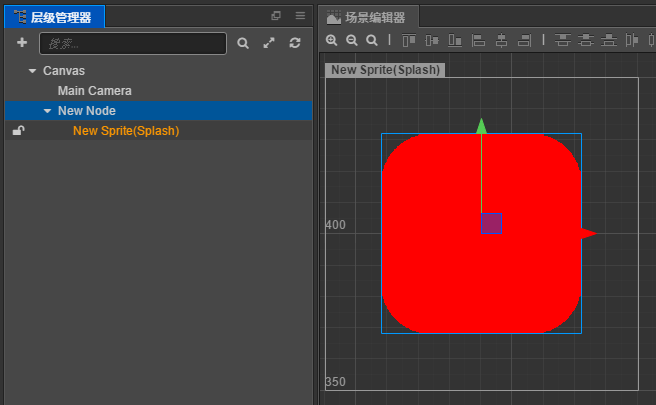Zoom in the scene editor
The width and height of the screenshot is (656, 405).
tap(332, 40)
